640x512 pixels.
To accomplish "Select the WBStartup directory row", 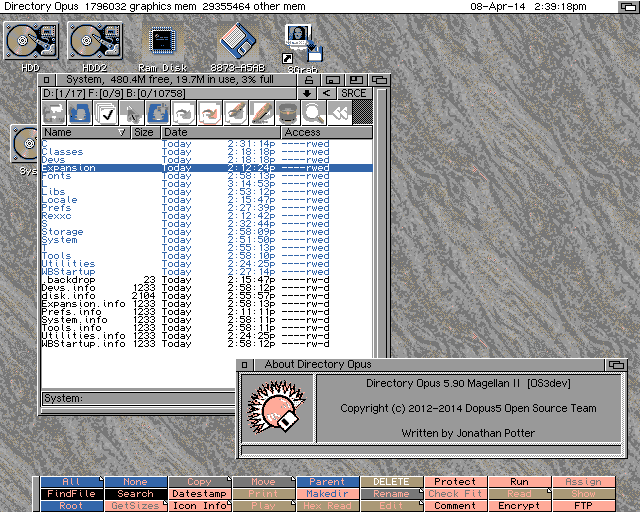I will 207,272.
